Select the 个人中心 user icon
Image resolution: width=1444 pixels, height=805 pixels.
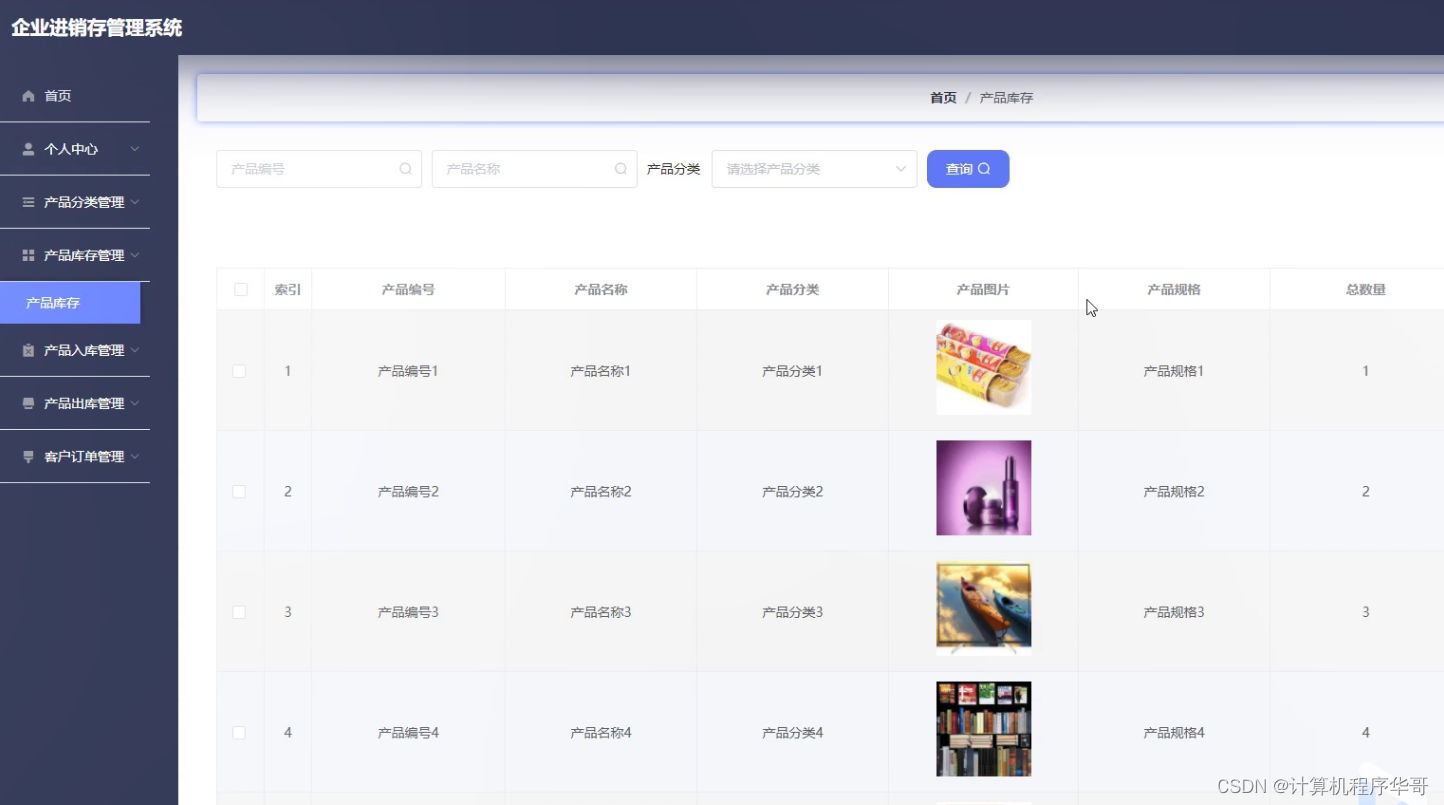[28, 148]
